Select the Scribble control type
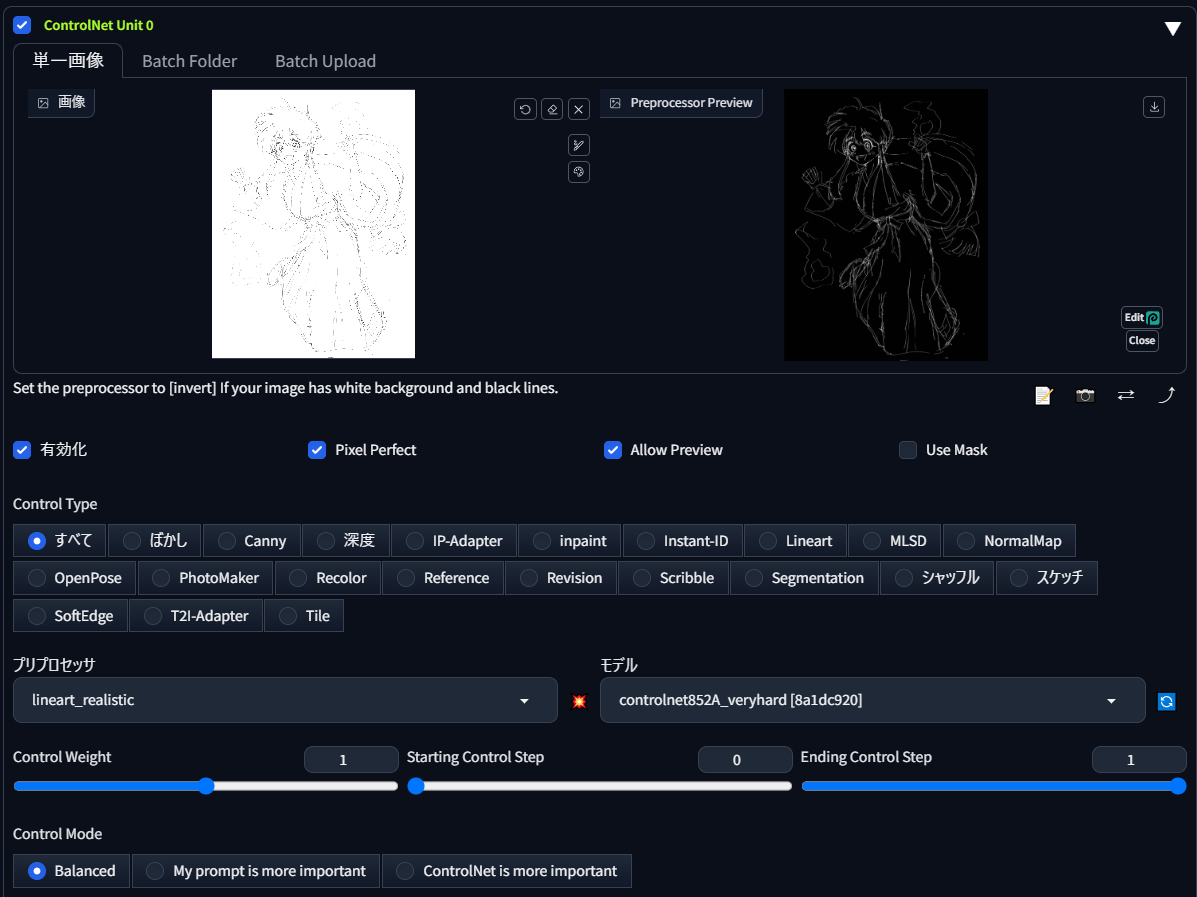This screenshot has height=897, width=1197. [674, 578]
